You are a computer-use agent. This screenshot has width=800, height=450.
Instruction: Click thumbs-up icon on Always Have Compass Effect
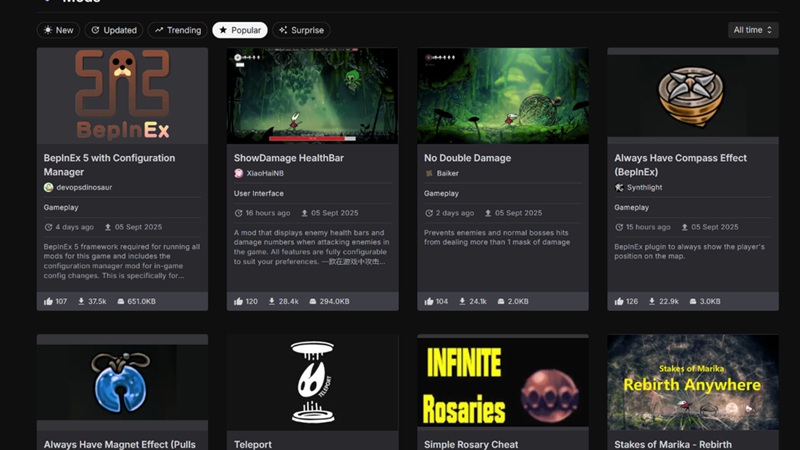tap(619, 301)
